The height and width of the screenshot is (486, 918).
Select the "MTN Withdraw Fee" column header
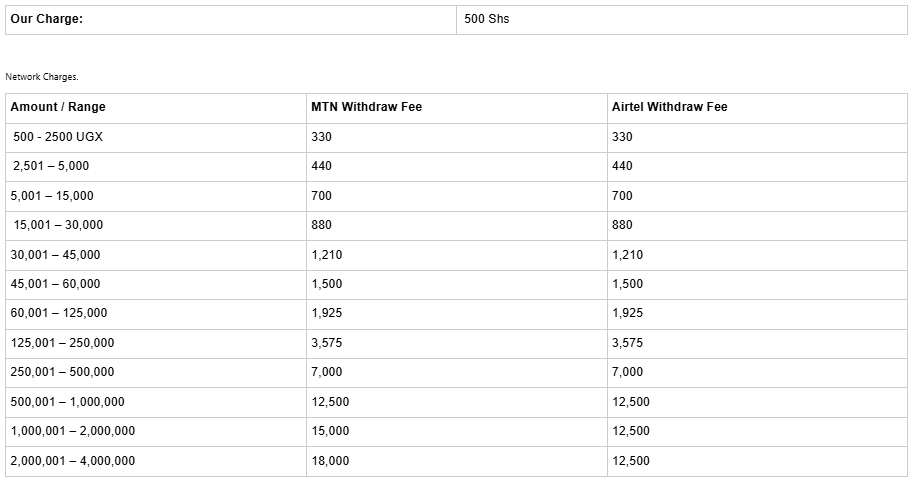tap(367, 107)
